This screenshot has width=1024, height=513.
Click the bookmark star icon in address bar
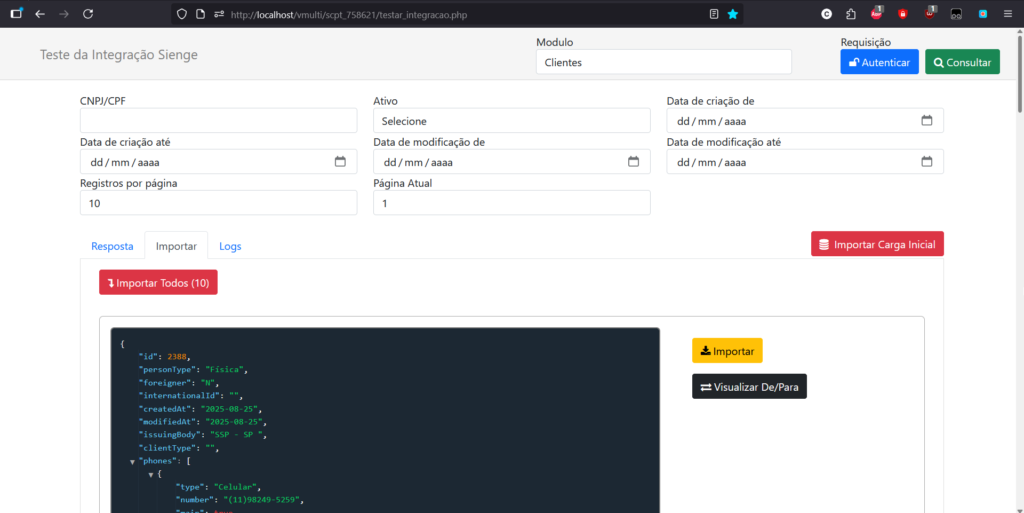tap(733, 14)
